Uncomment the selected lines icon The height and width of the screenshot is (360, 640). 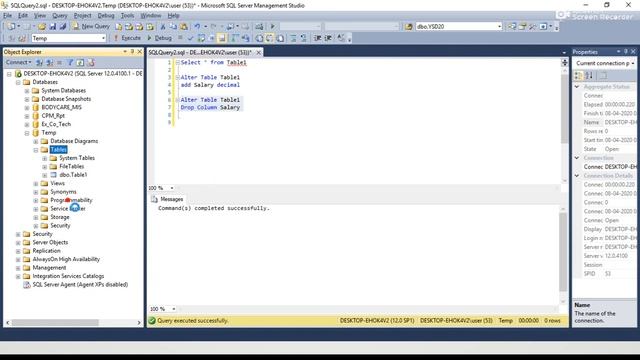point(303,38)
